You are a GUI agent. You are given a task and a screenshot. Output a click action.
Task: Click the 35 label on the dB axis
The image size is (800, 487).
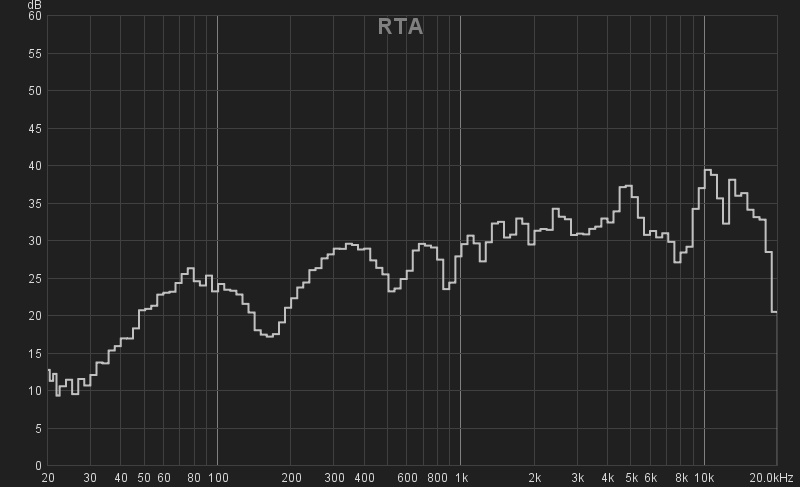click(x=35, y=203)
